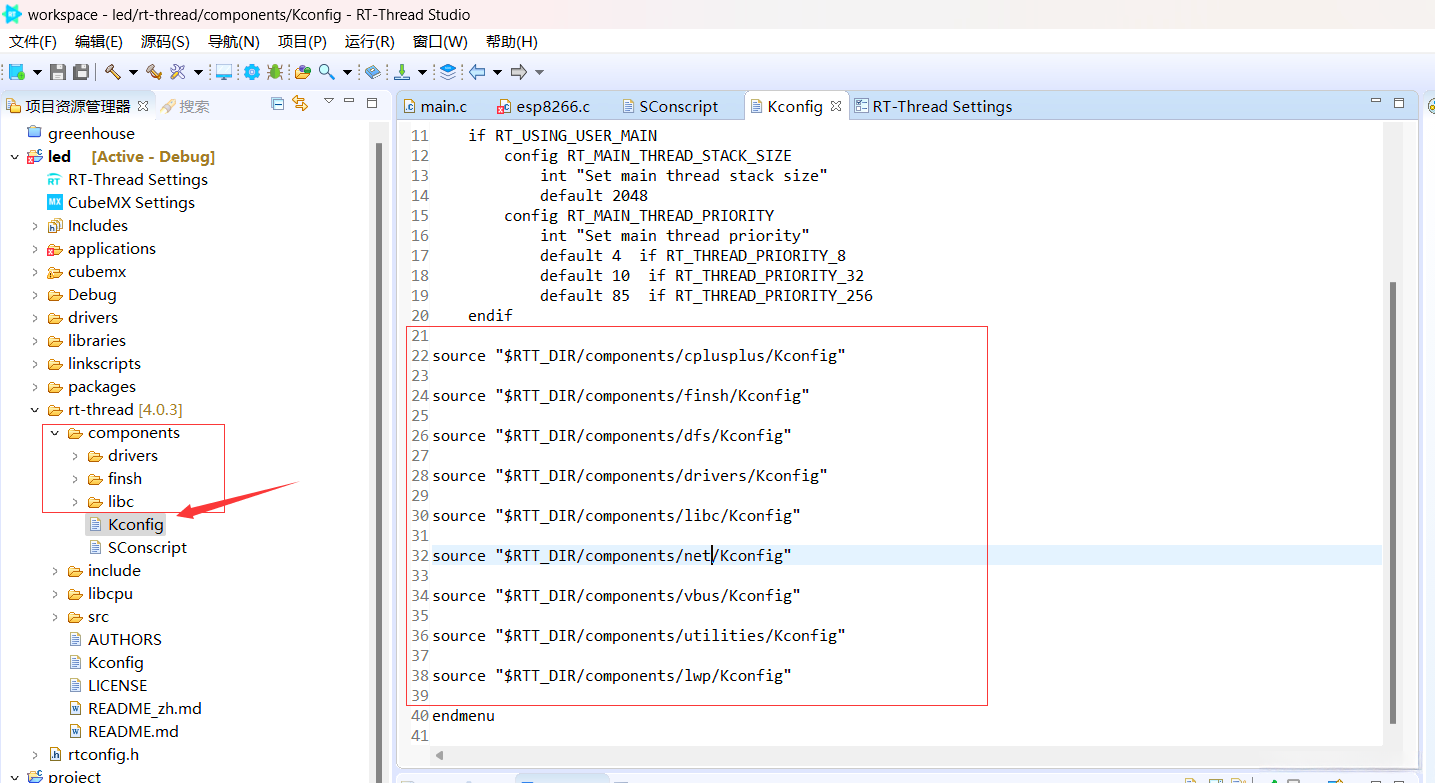Select CubeMX Settings in the project tree
The height and width of the screenshot is (783, 1435).
[x=121, y=203]
